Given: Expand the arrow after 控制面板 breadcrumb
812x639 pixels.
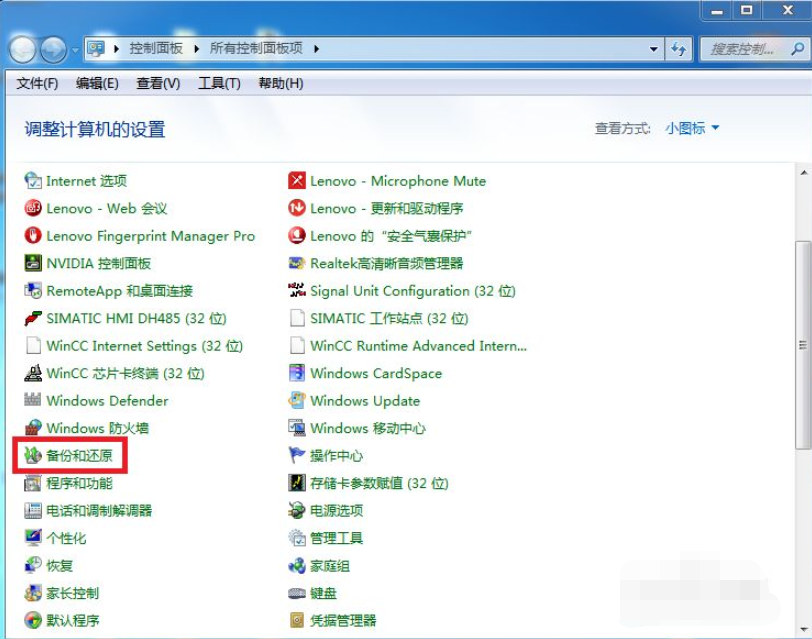Looking at the screenshot, I should pyautogui.click(x=197, y=49).
